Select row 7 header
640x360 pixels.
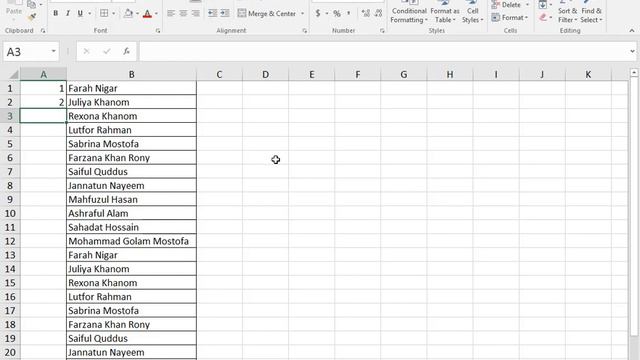pos(10,172)
